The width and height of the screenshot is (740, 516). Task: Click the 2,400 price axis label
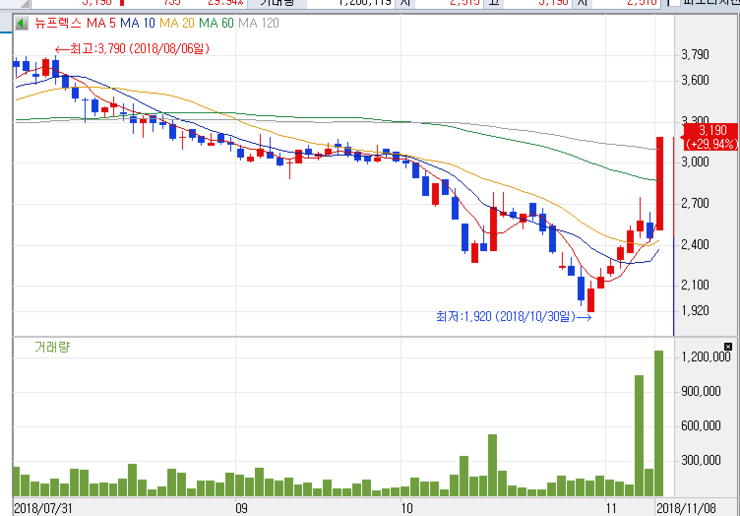(695, 245)
